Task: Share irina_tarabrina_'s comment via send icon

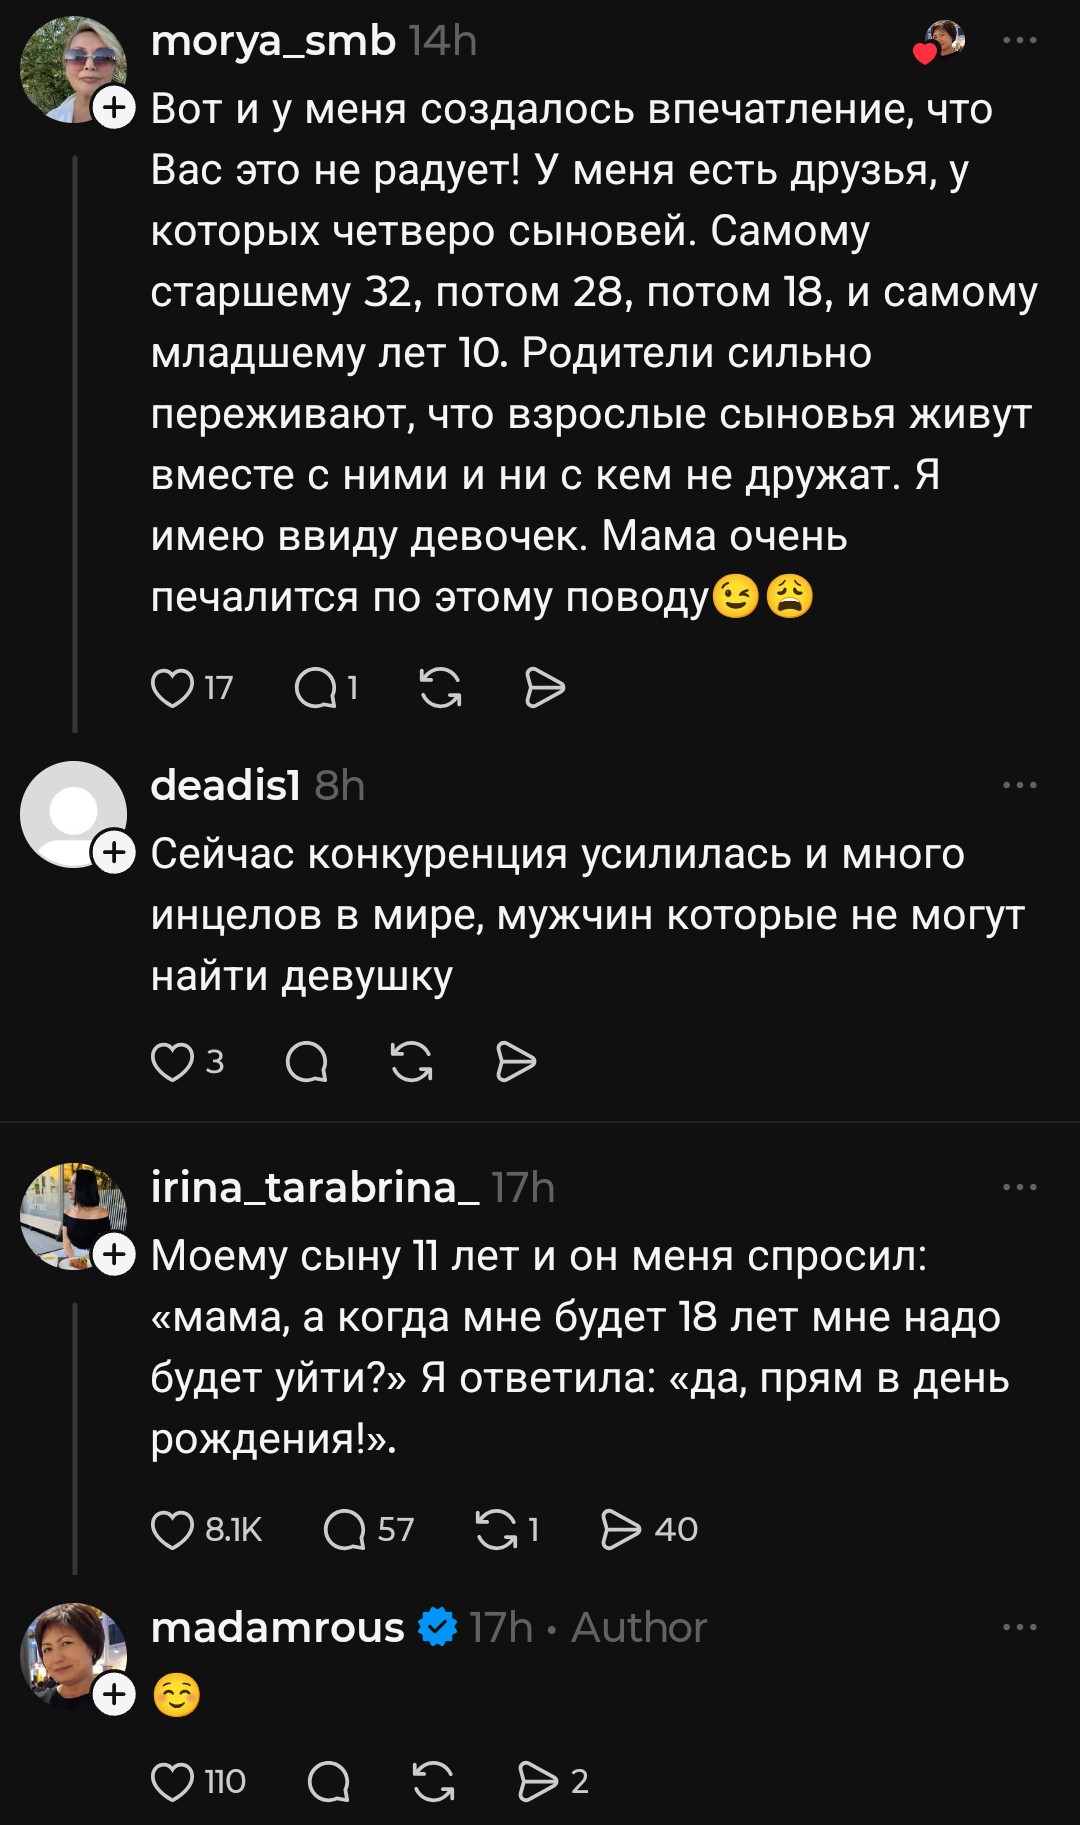Action: (620, 1530)
